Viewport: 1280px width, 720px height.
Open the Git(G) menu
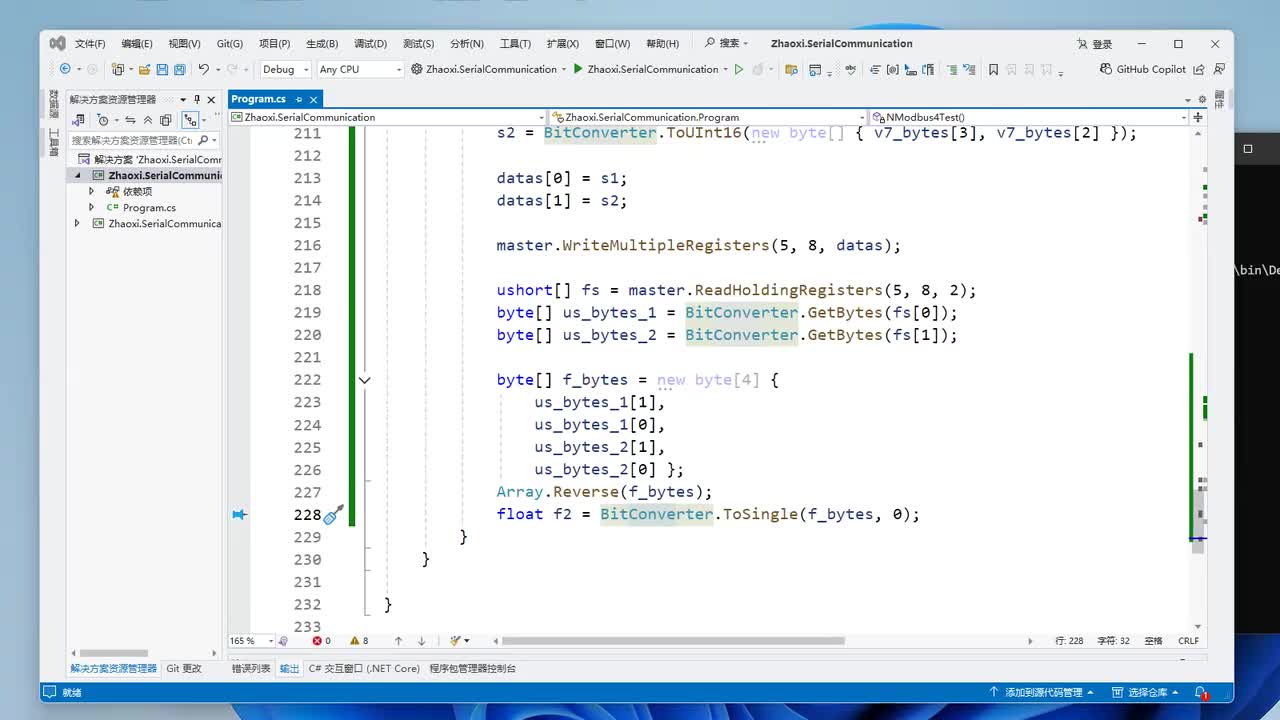(230, 44)
